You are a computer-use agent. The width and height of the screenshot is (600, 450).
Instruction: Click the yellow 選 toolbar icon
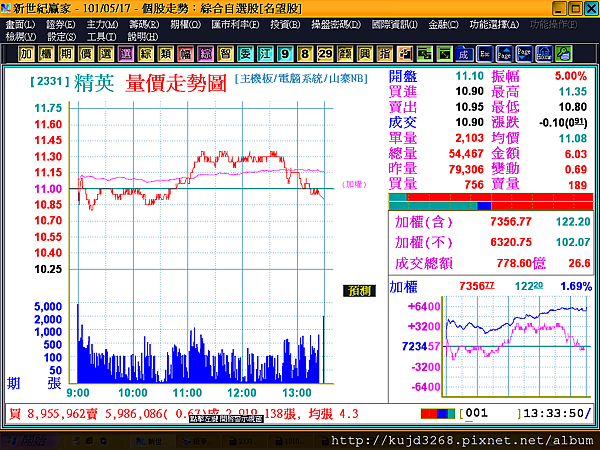point(106,54)
